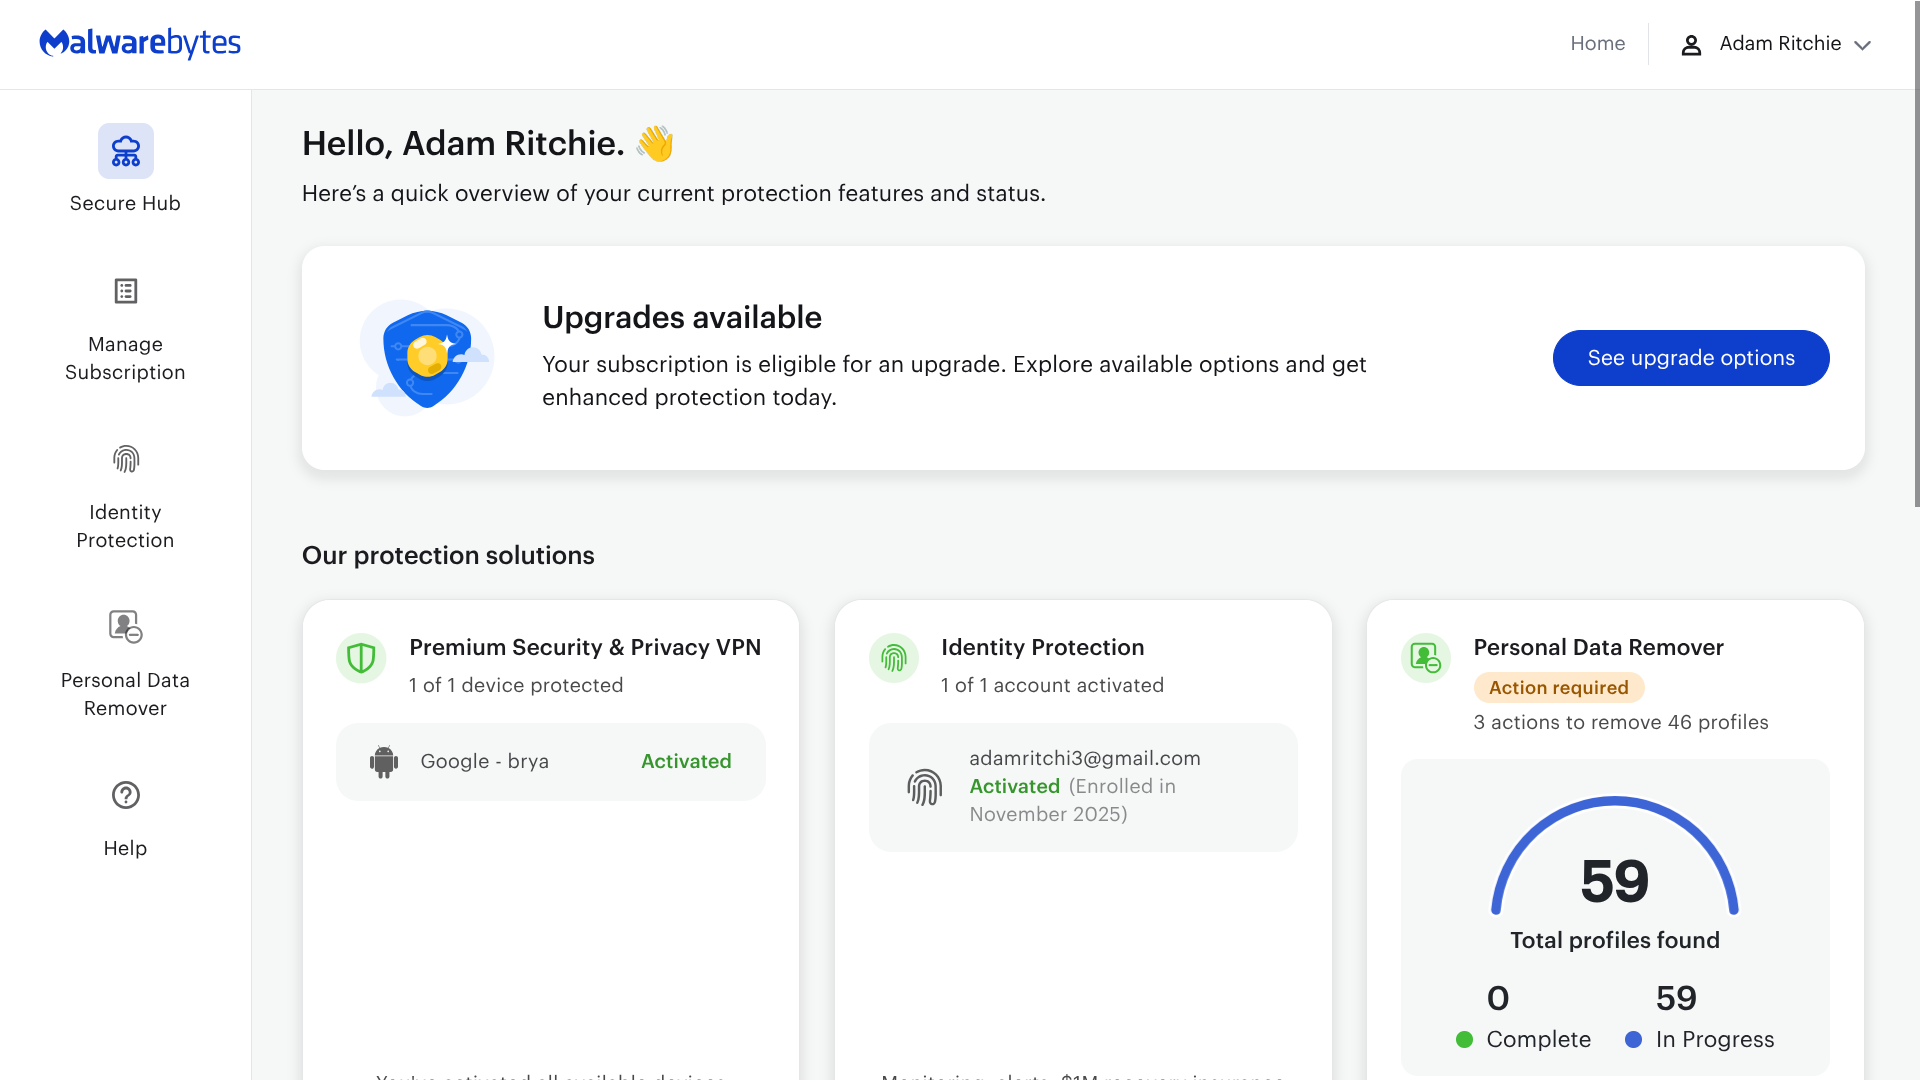Click the green shield icon on Premium Security card

tap(361, 658)
